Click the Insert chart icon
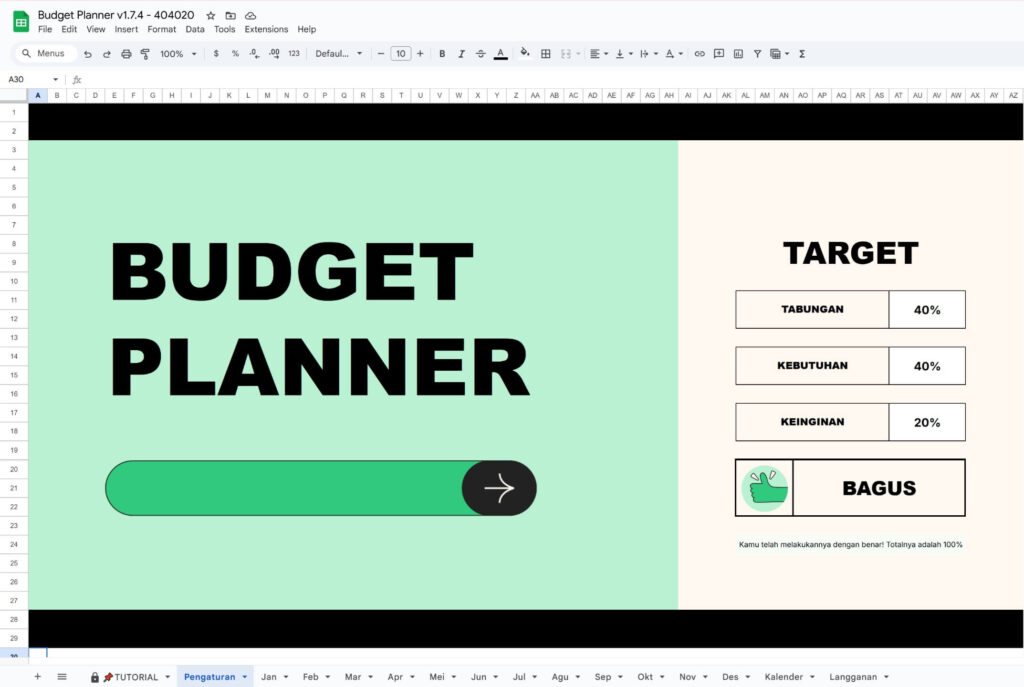Image resolution: width=1024 pixels, height=687 pixels. [x=738, y=54]
